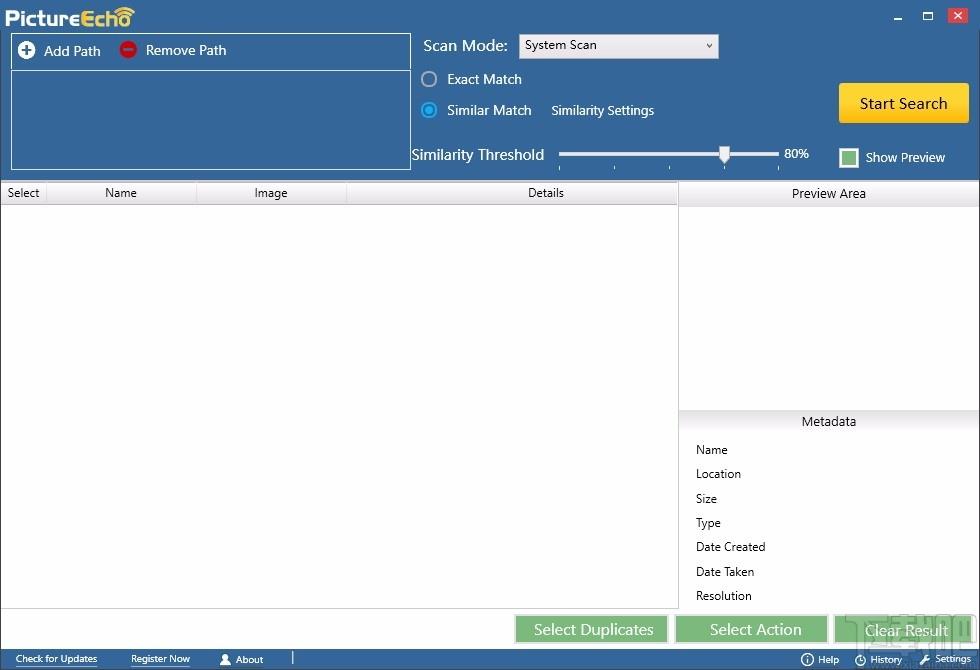Open the Select Action menu
The width and height of the screenshot is (980, 670).
(755, 629)
